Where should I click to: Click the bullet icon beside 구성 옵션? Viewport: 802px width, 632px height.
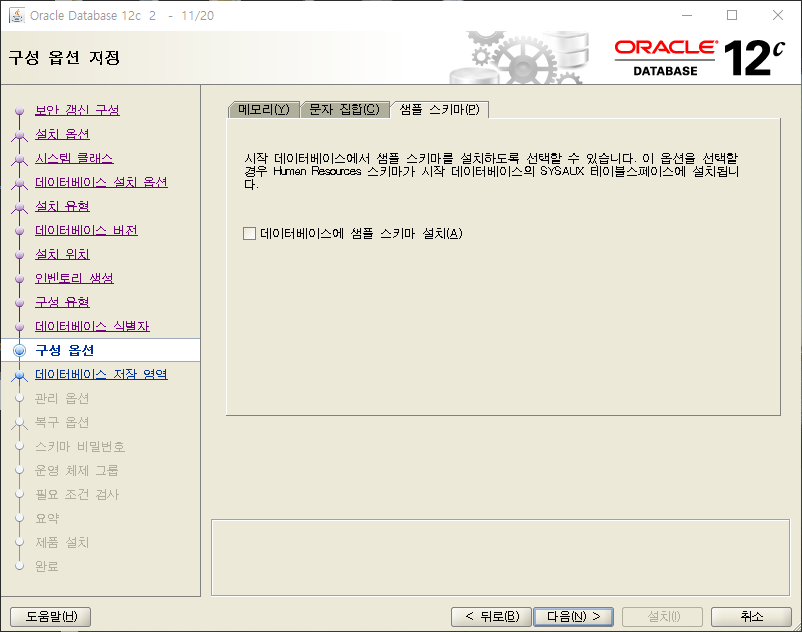(19, 350)
